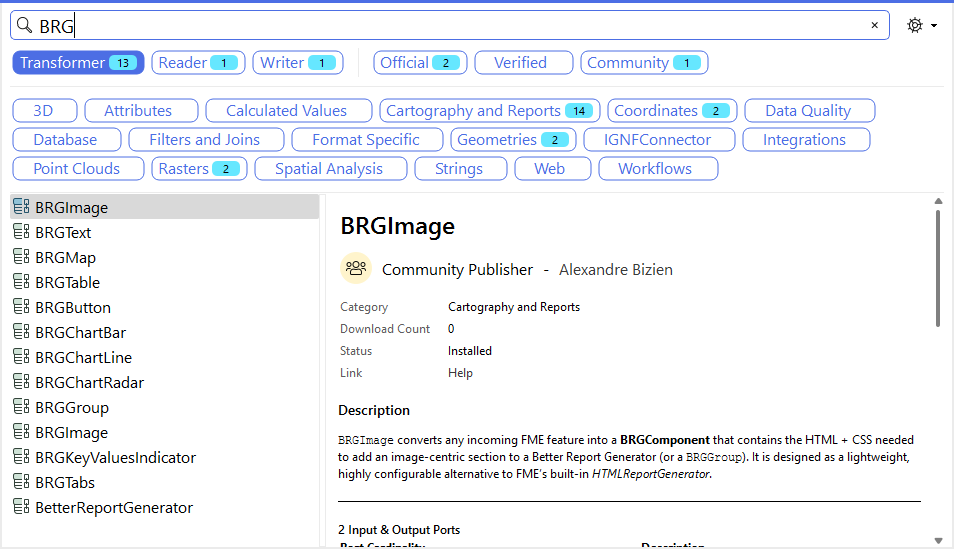
Task: Click the Community Publisher people icon
Action: coord(356,268)
